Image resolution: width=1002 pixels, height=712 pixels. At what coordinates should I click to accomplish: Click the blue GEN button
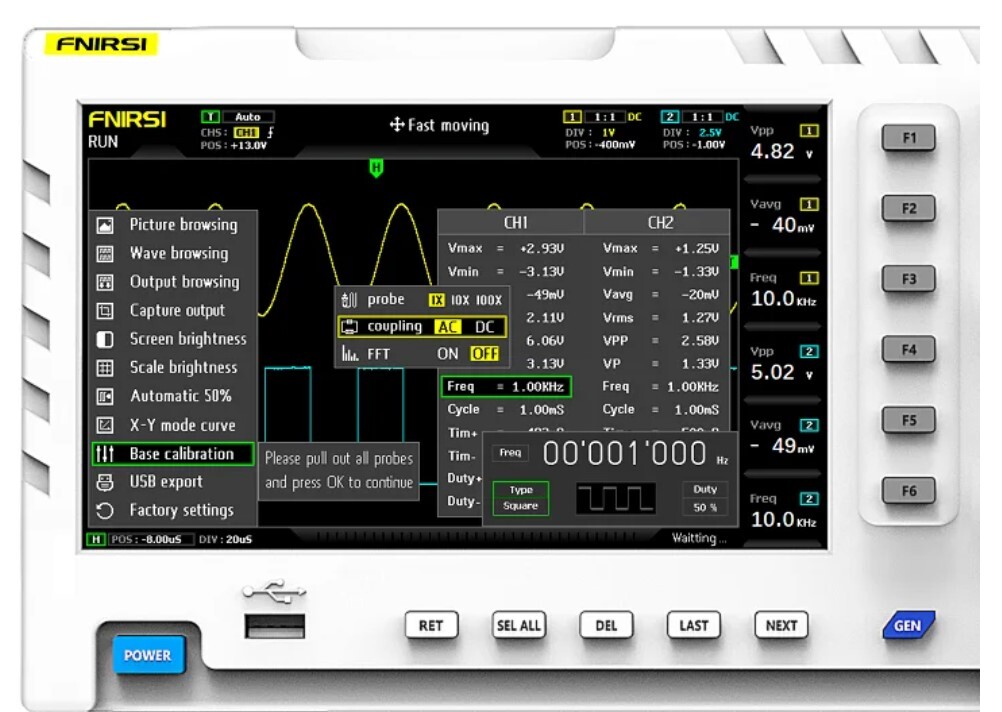coord(908,625)
